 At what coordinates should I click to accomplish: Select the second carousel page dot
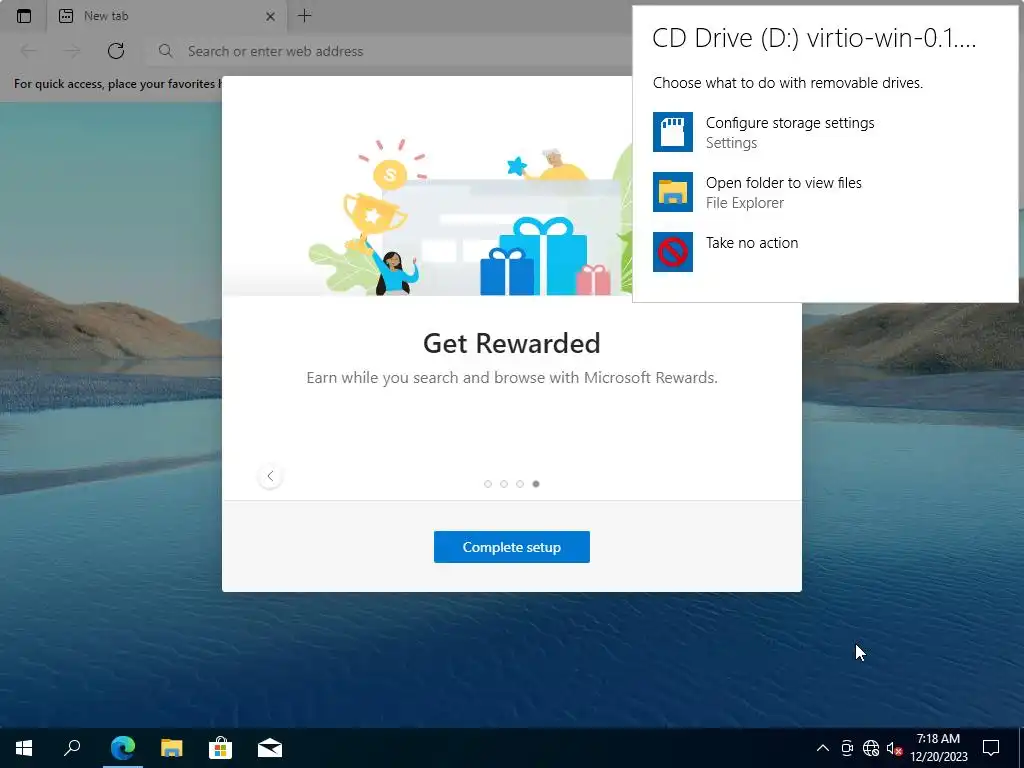tap(504, 484)
